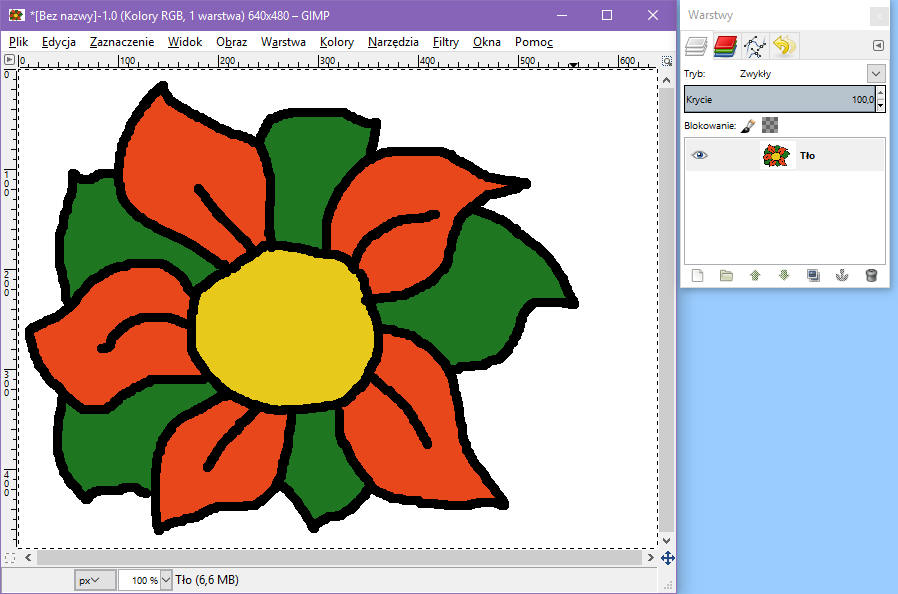Select the Tło layer thumbnail

tap(776, 155)
